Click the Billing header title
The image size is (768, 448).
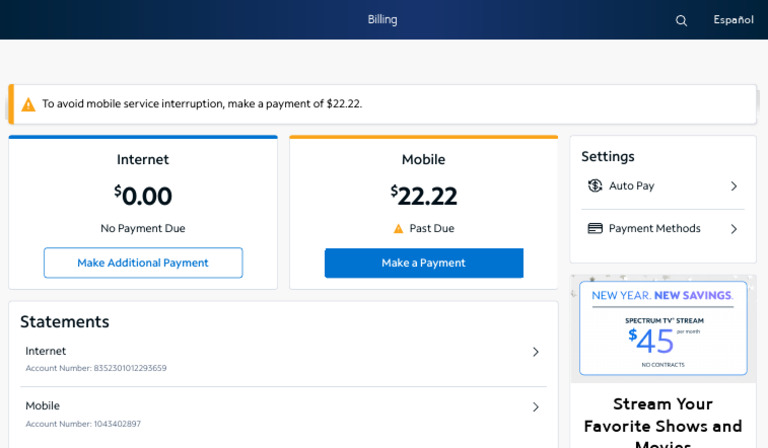(x=383, y=20)
